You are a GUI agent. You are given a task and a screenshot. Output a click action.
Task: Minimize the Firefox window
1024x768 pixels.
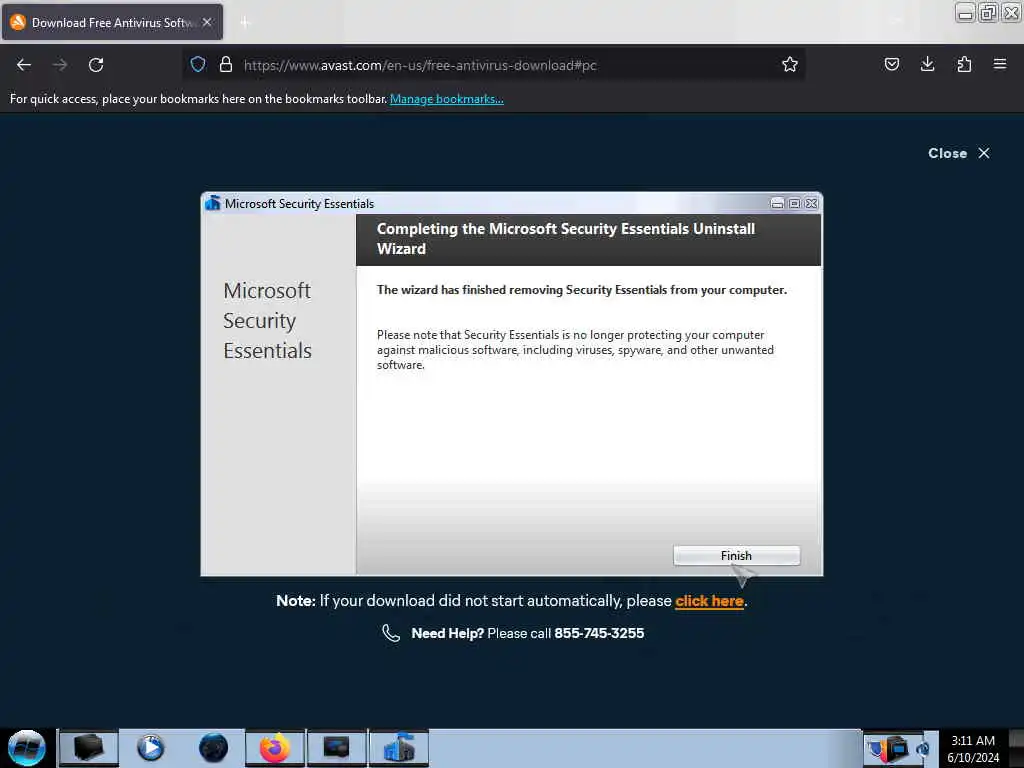click(965, 12)
